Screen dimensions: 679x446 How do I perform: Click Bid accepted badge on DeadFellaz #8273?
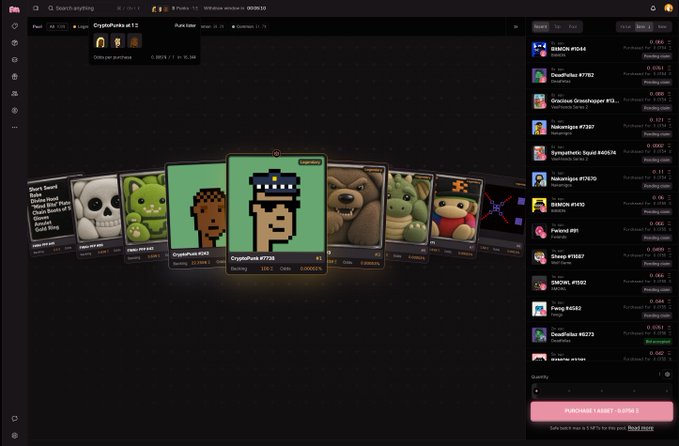(657, 342)
